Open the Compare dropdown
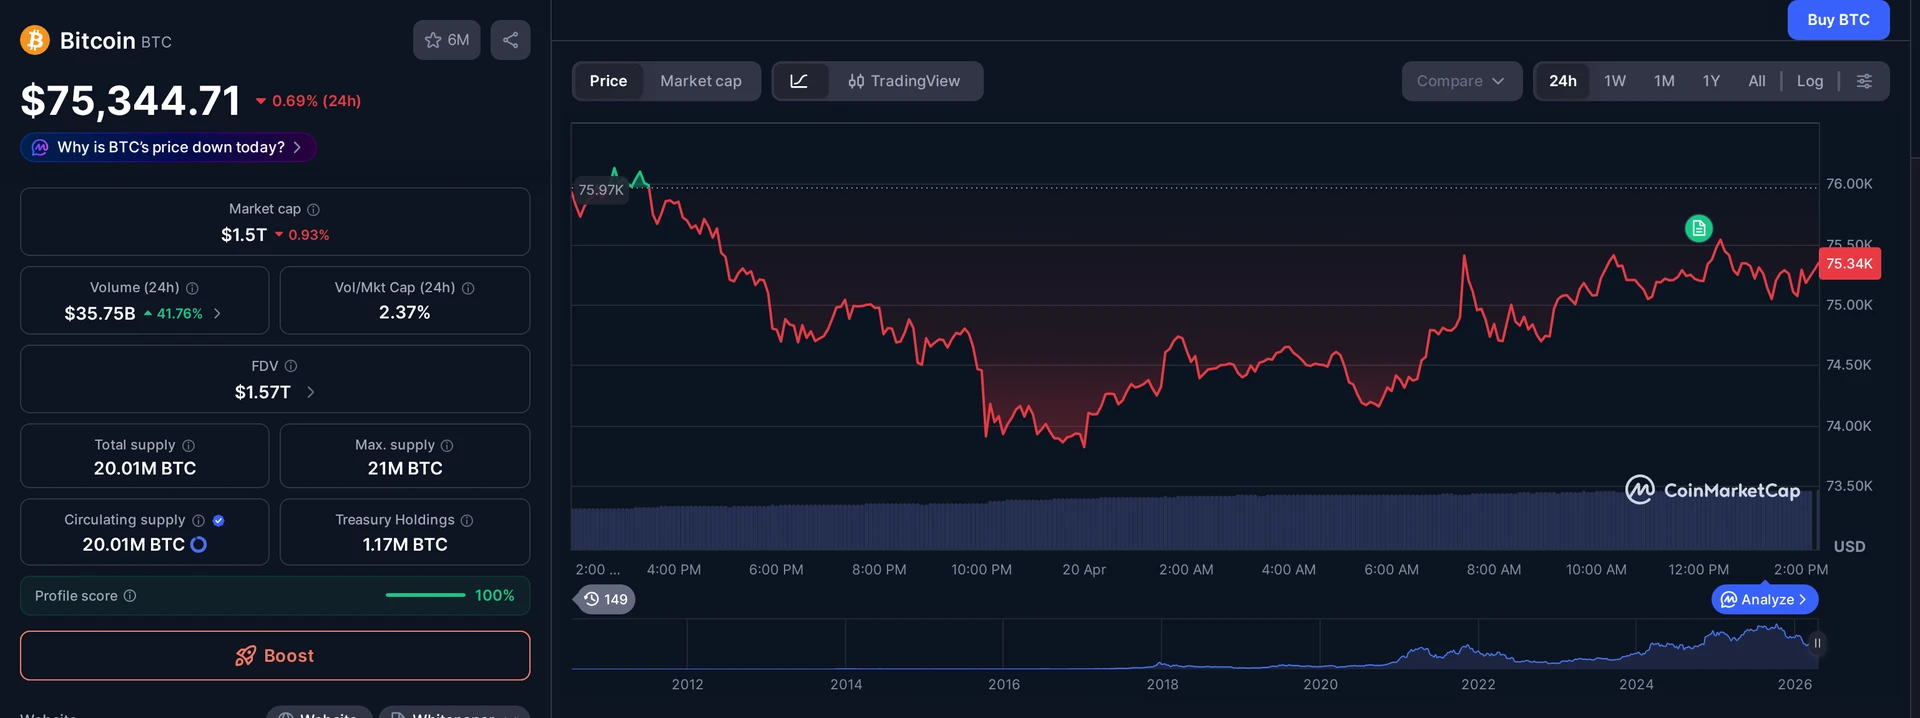The image size is (1920, 718). click(x=1461, y=81)
